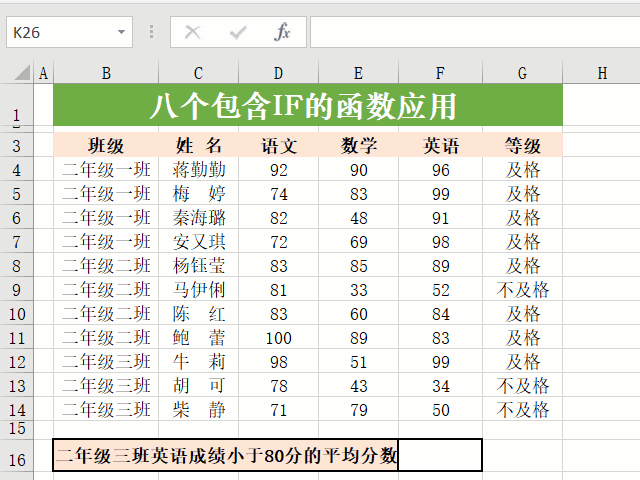
Task: Click 不及格 grade in 柴 静 row
Action: (x=522, y=409)
